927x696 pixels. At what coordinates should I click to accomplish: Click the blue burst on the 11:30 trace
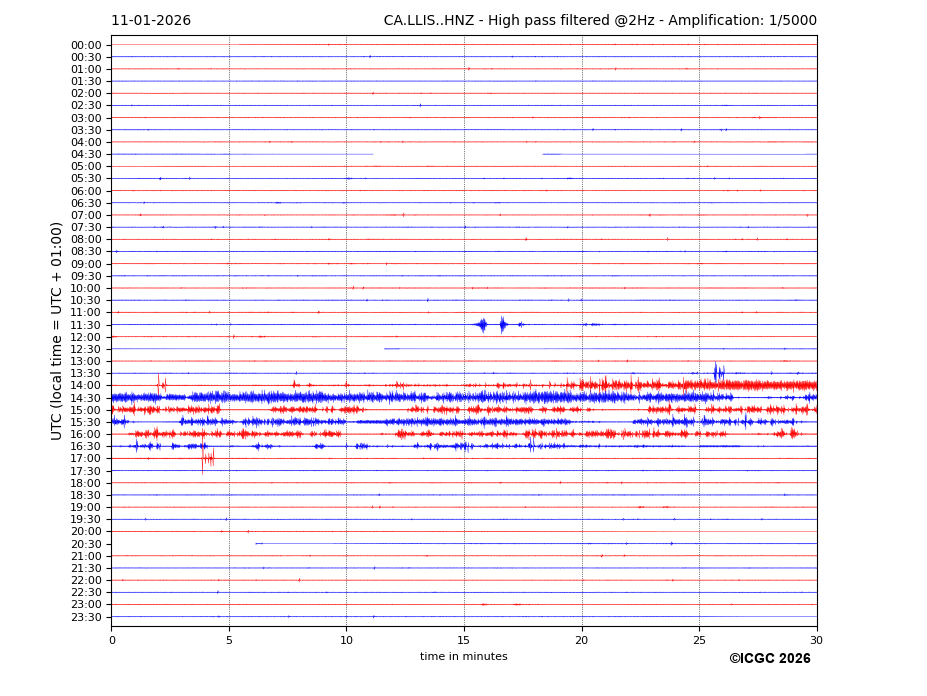point(483,324)
